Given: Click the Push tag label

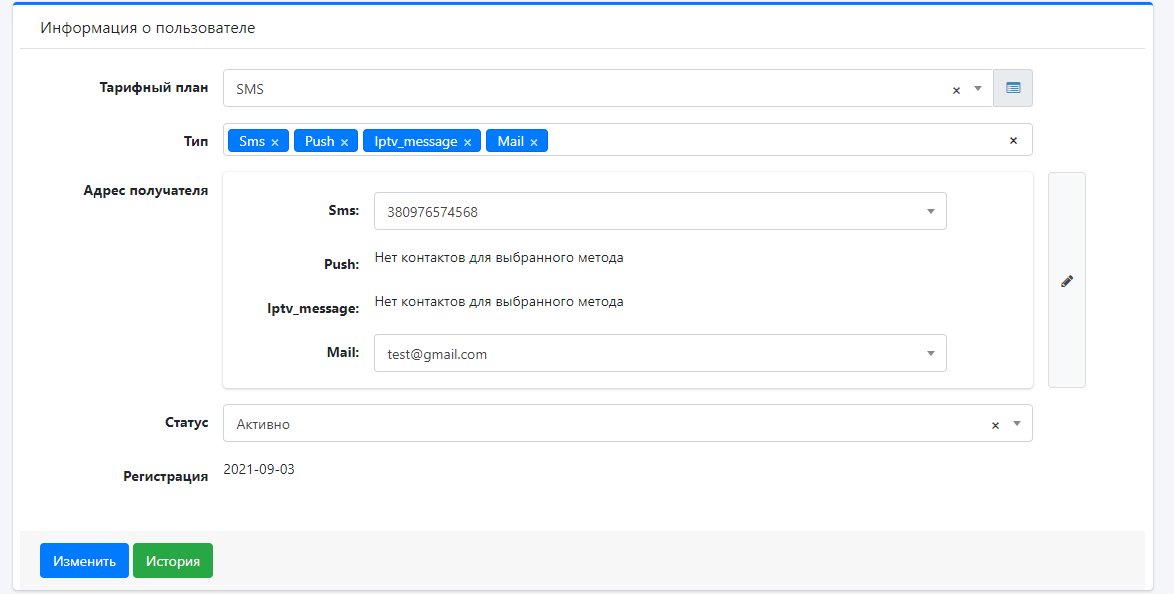Looking at the screenshot, I should tap(319, 141).
